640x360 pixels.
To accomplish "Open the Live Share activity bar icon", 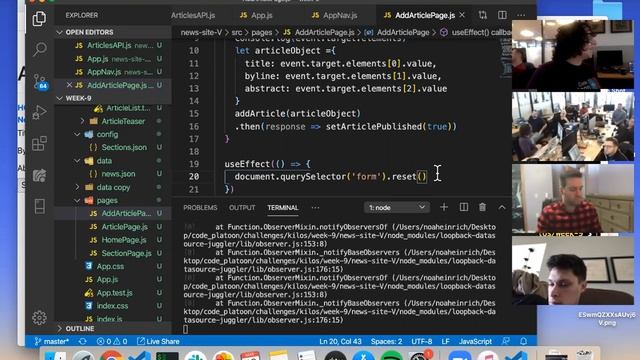I will pyautogui.click(x=40, y=176).
